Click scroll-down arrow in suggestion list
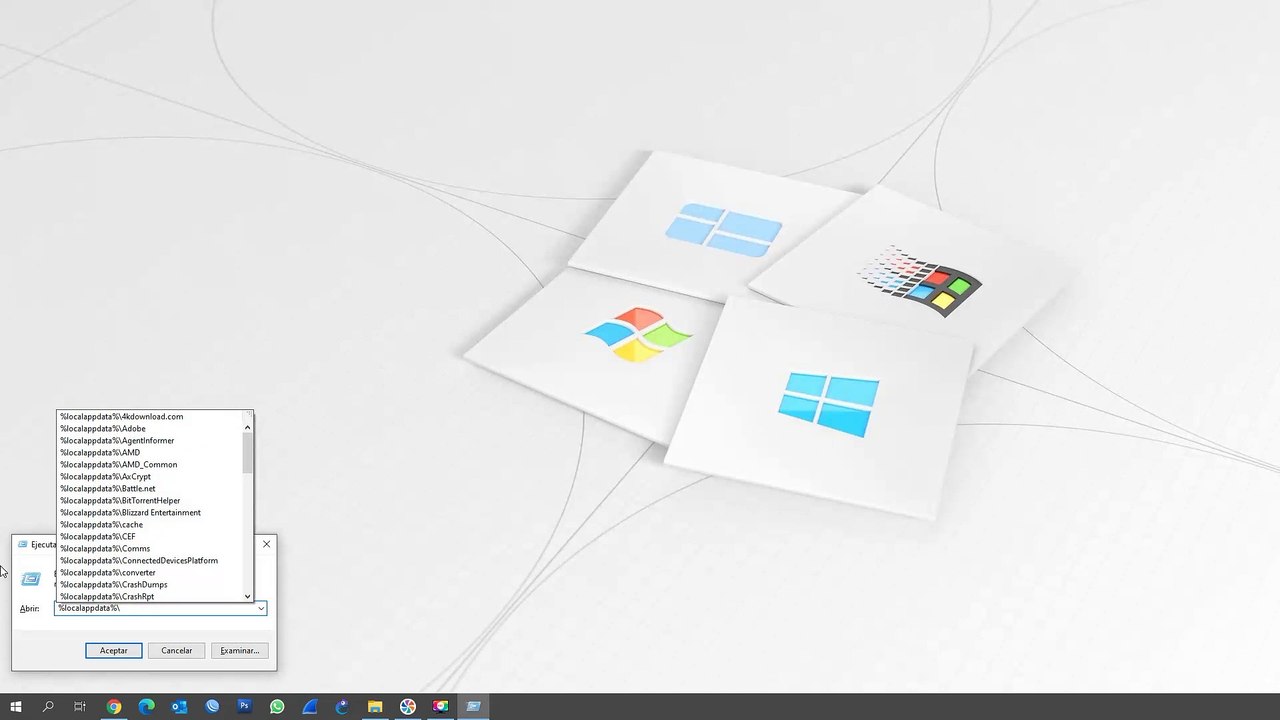 248,597
